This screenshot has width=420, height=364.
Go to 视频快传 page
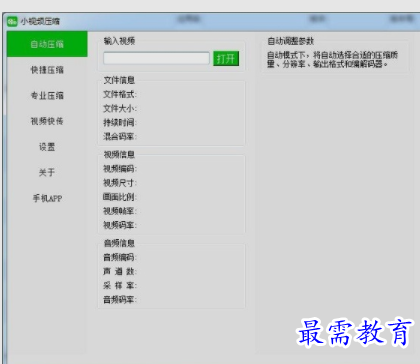[x=47, y=121]
